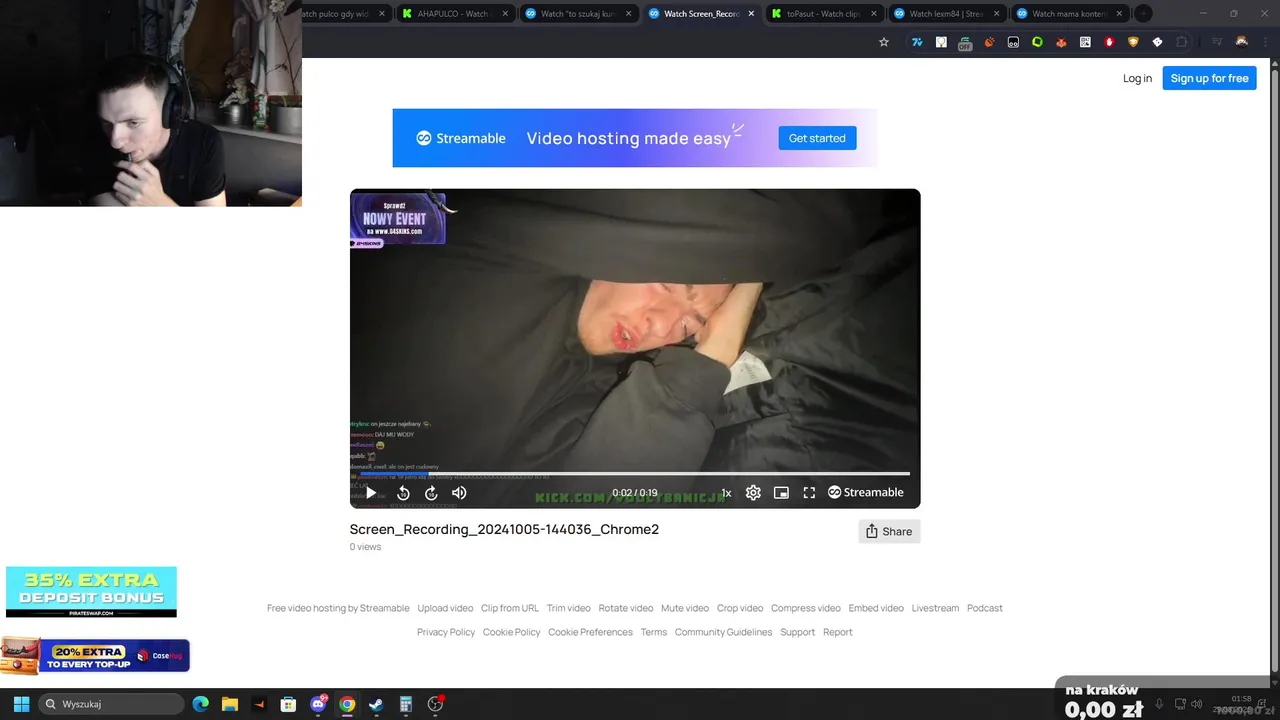Skip forward 10 seconds in video
Image resolution: width=1280 pixels, height=720 pixels.
pos(431,493)
